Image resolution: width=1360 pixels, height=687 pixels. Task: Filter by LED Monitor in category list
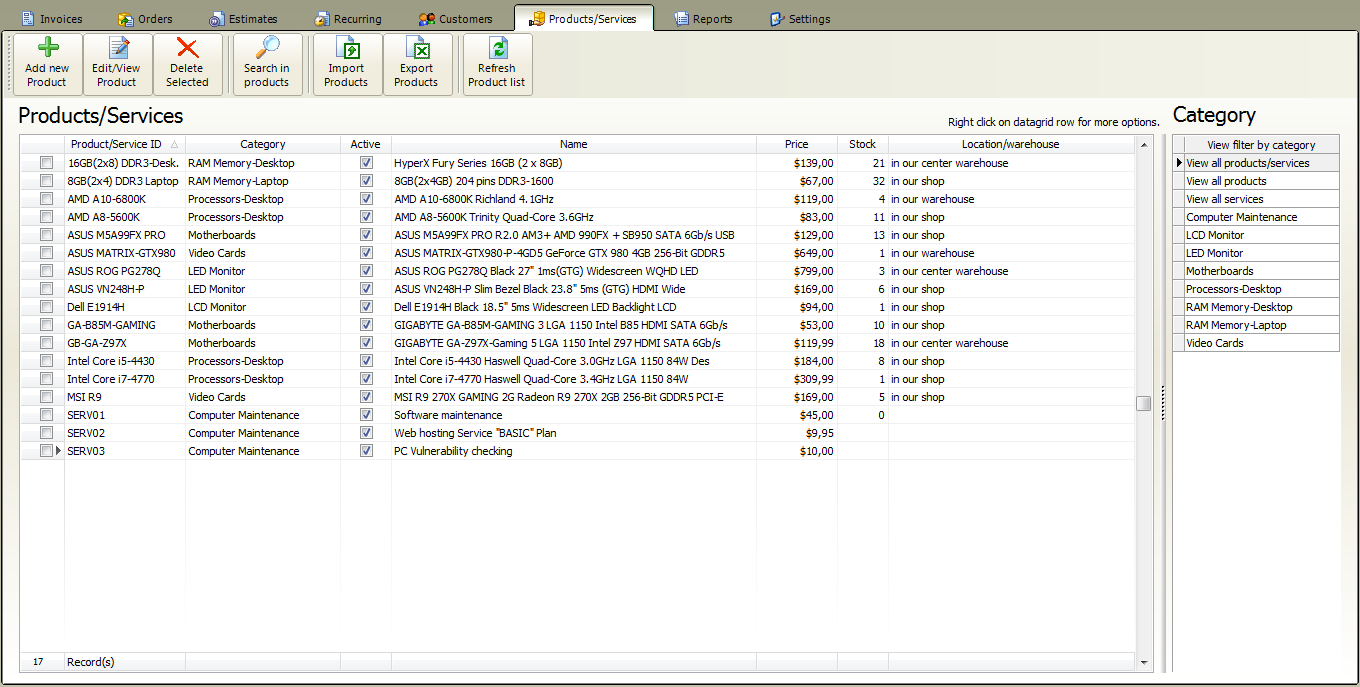tap(1261, 253)
